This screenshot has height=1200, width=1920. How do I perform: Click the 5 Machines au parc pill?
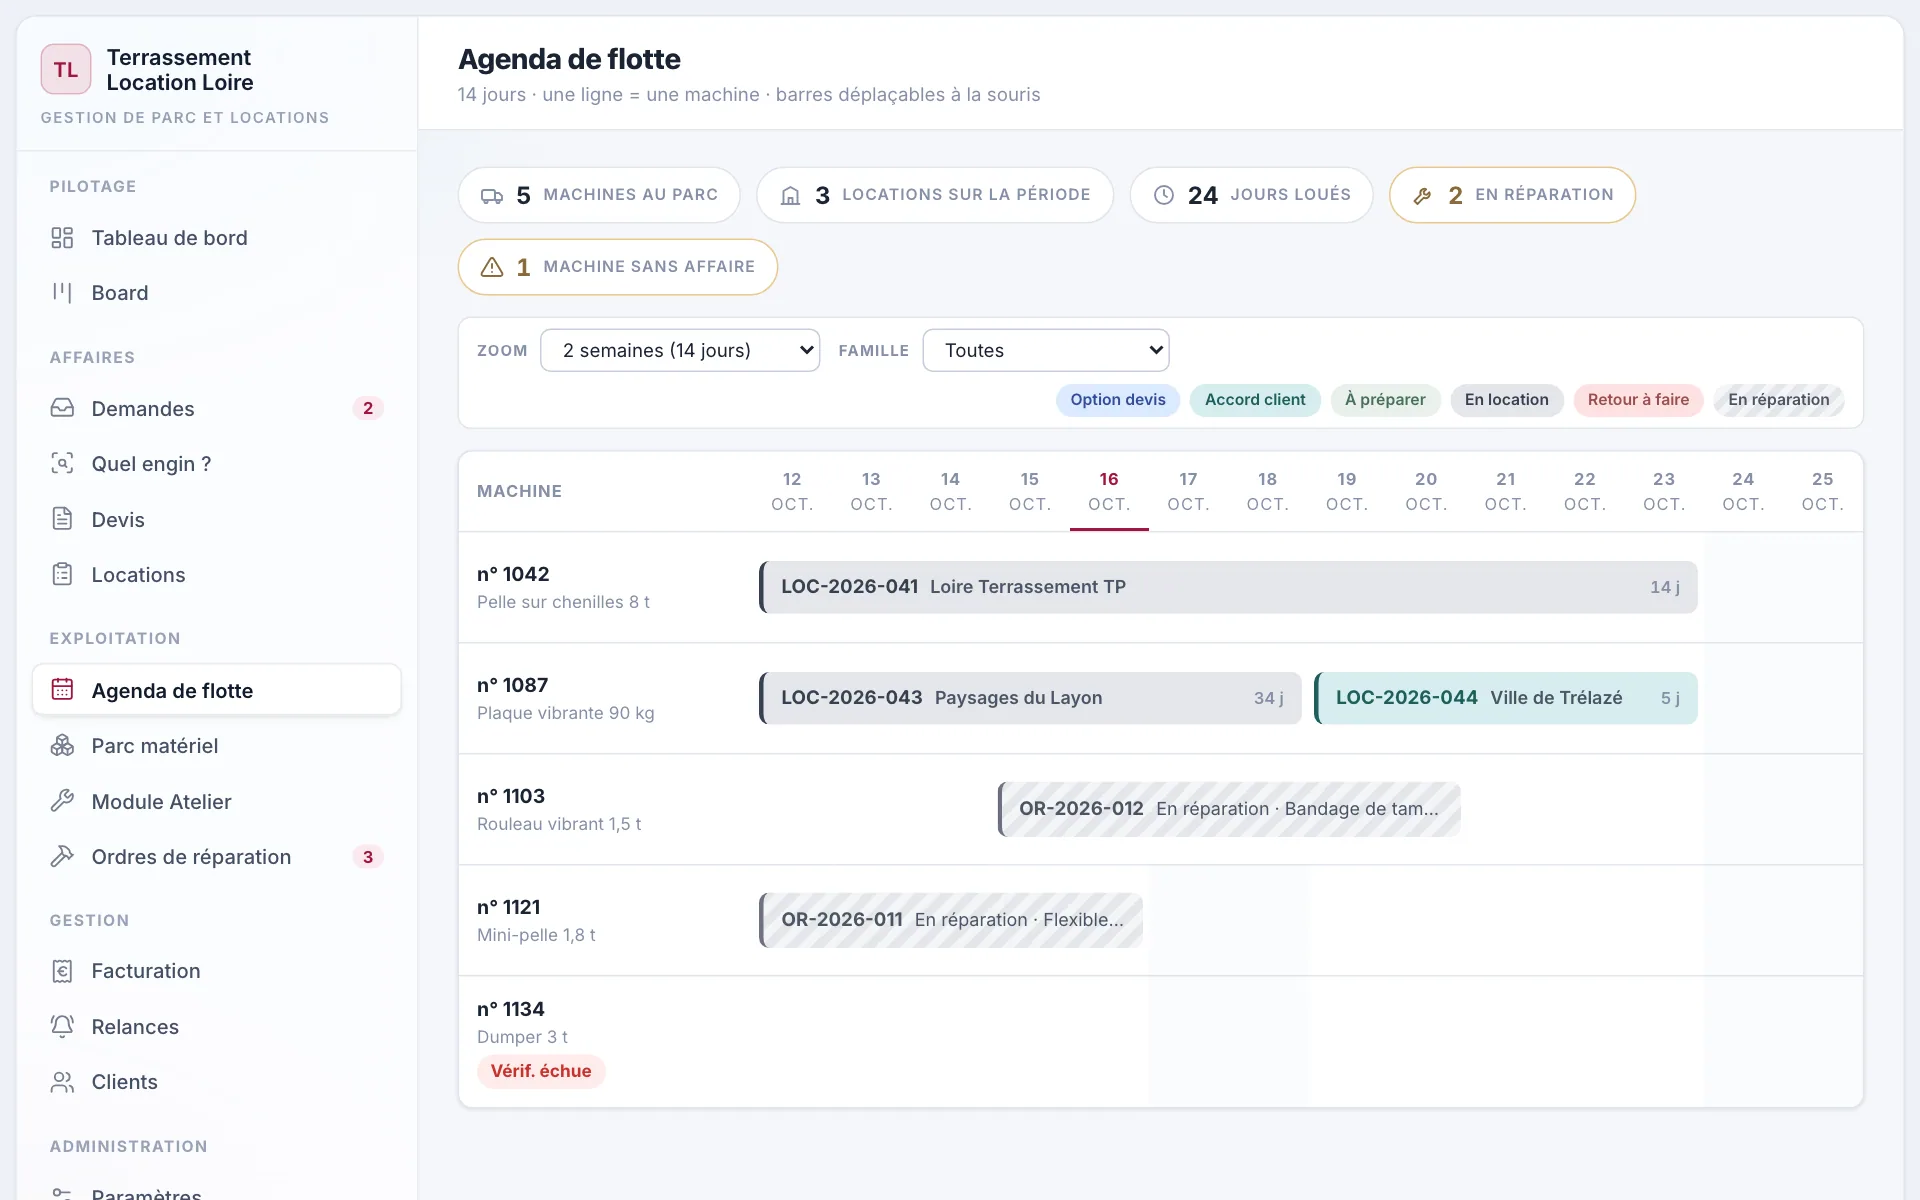point(599,195)
